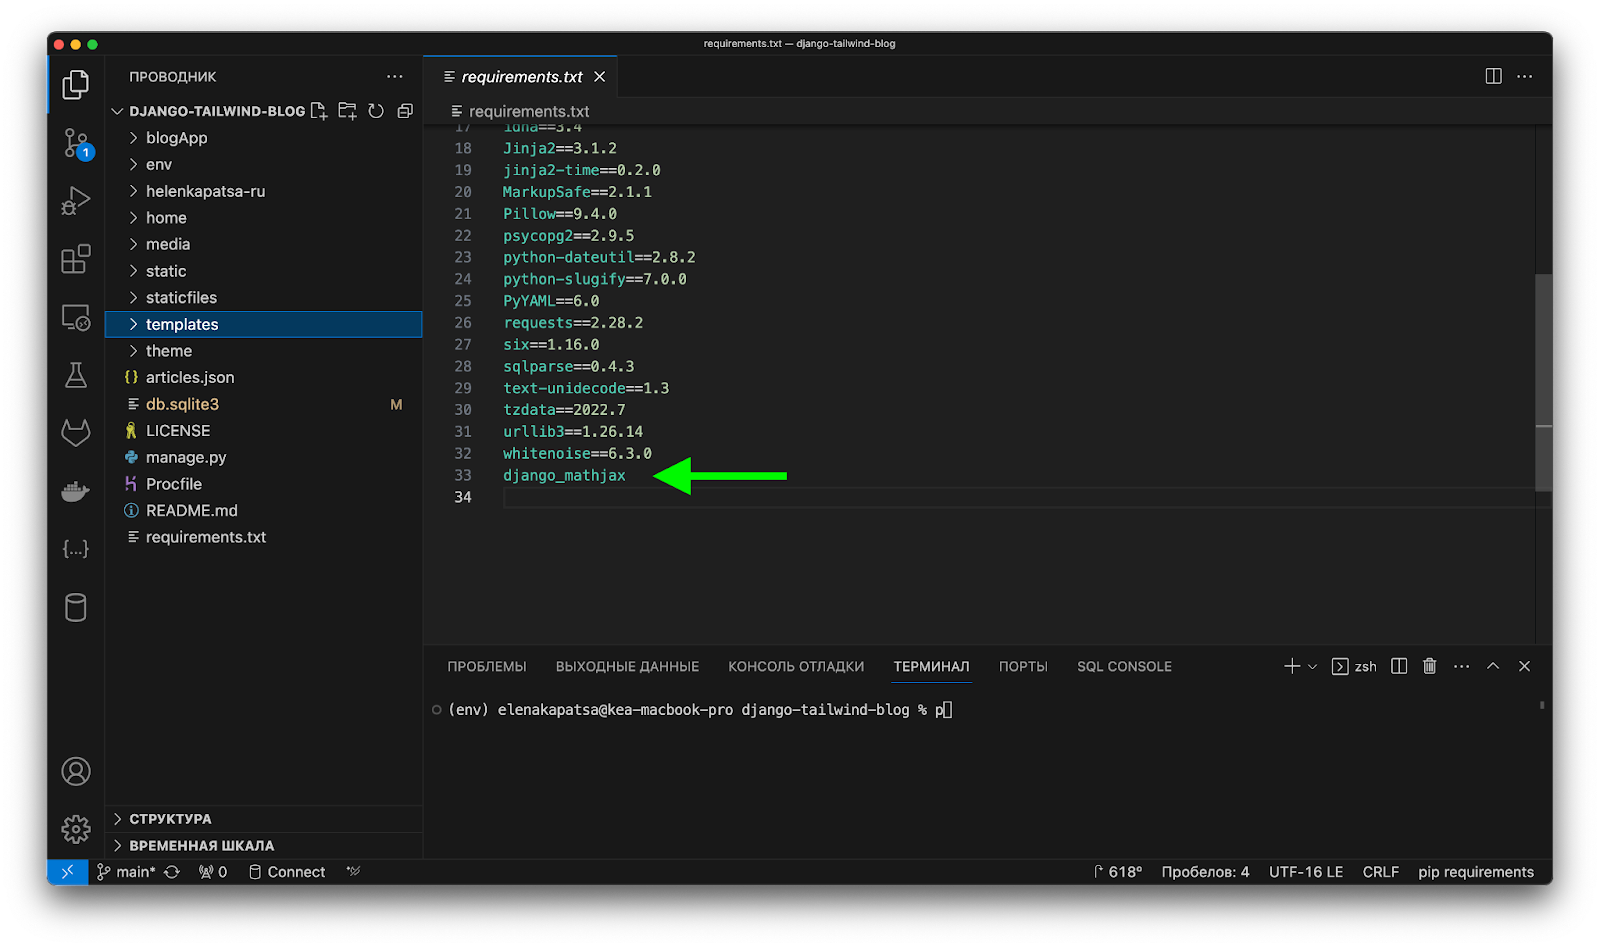Viewport: 1600px width, 947px height.
Task: Open the Accounts menu icon
Action: point(76,771)
